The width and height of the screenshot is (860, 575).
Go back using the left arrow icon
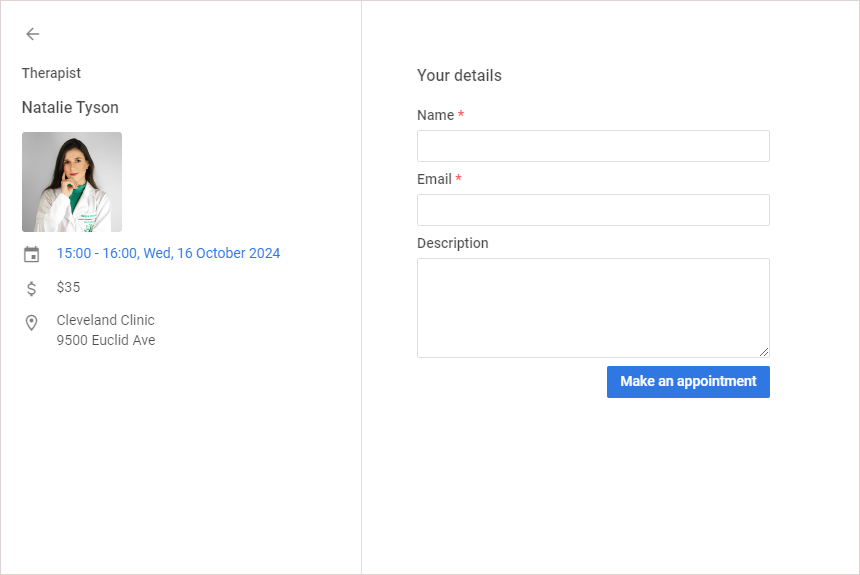pos(32,34)
